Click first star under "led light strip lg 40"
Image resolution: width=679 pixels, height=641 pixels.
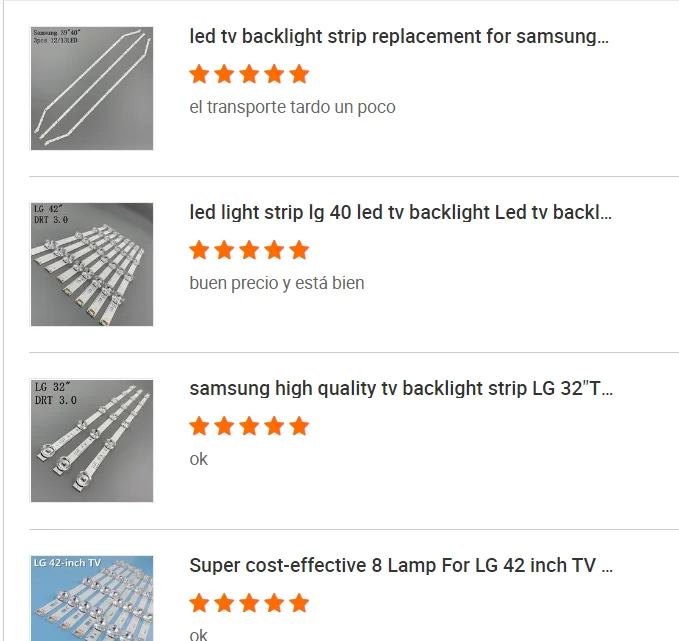pos(199,250)
